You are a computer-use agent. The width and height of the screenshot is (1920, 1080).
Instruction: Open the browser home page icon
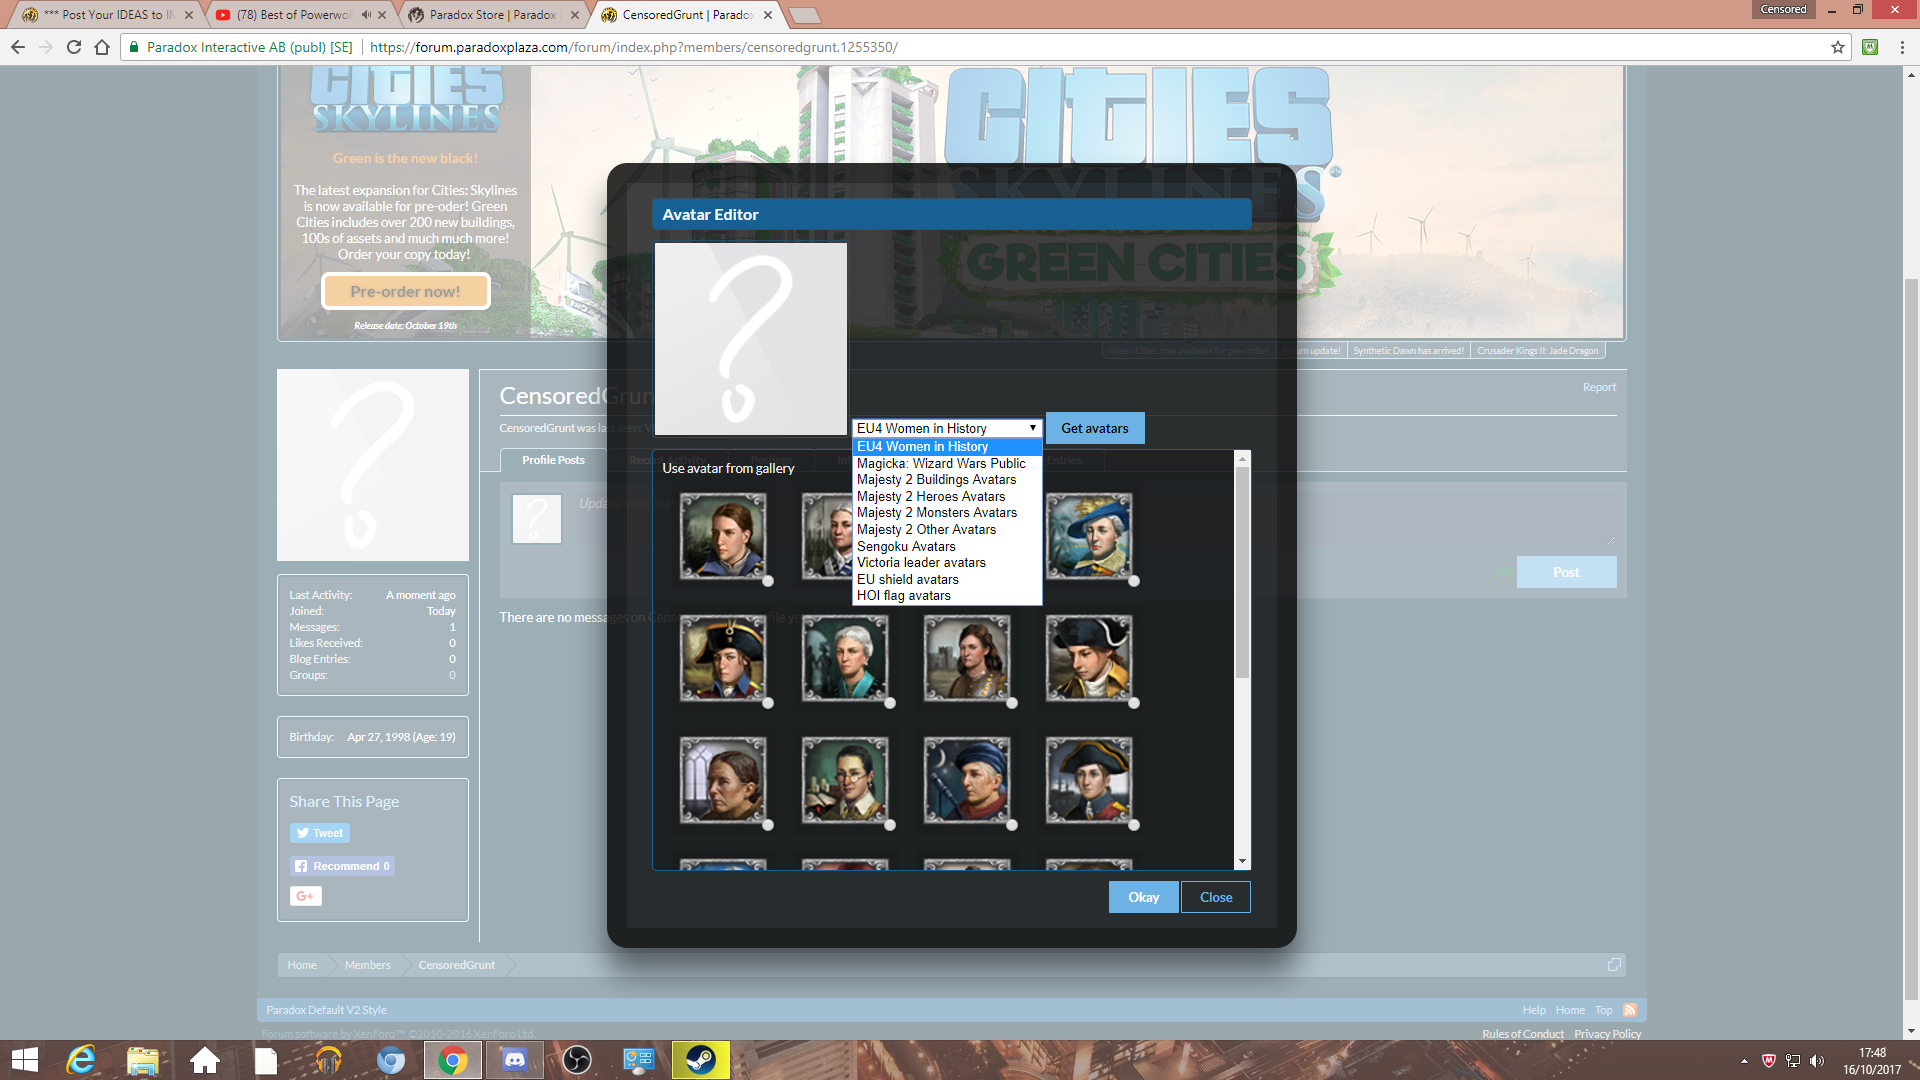(102, 47)
